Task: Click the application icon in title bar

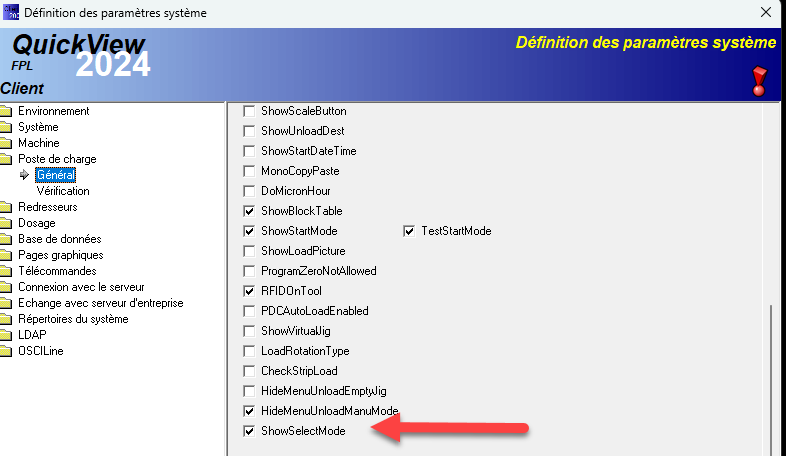Action: point(11,12)
